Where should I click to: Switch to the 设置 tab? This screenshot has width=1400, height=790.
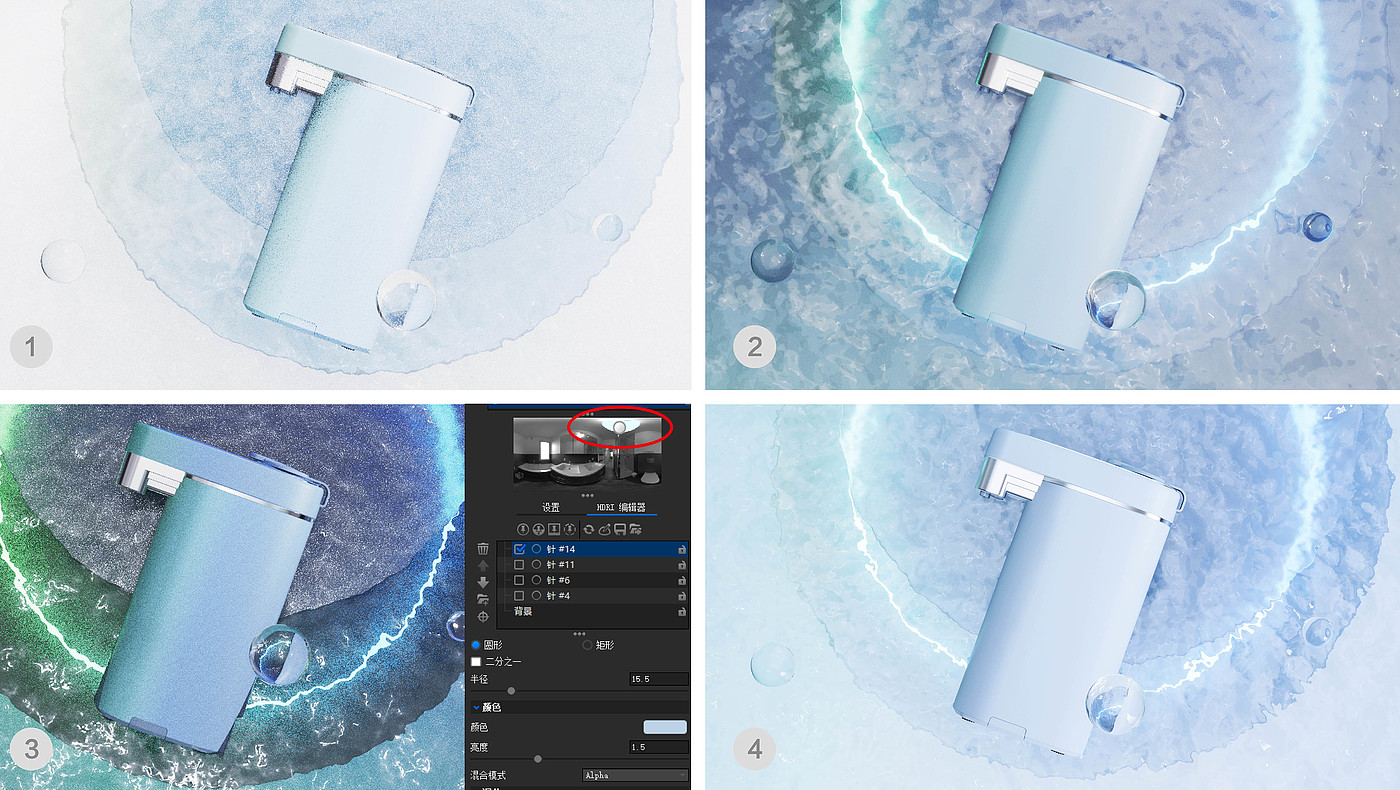(551, 508)
